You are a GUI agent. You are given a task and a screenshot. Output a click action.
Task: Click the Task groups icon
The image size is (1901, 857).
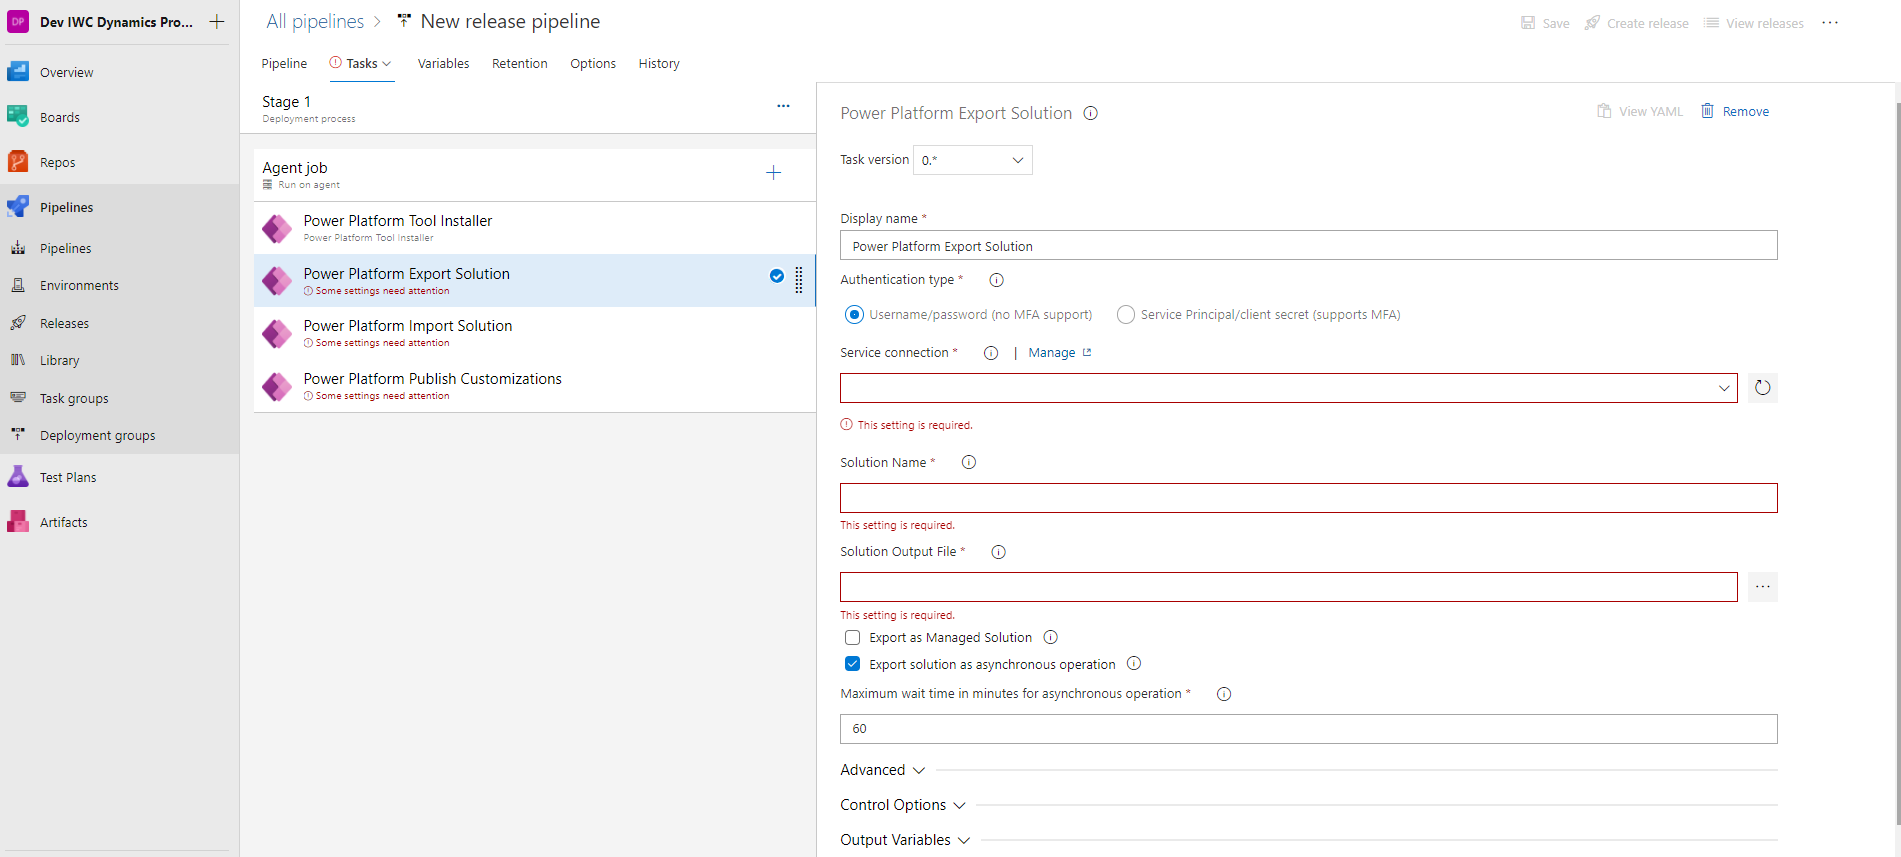click(18, 398)
